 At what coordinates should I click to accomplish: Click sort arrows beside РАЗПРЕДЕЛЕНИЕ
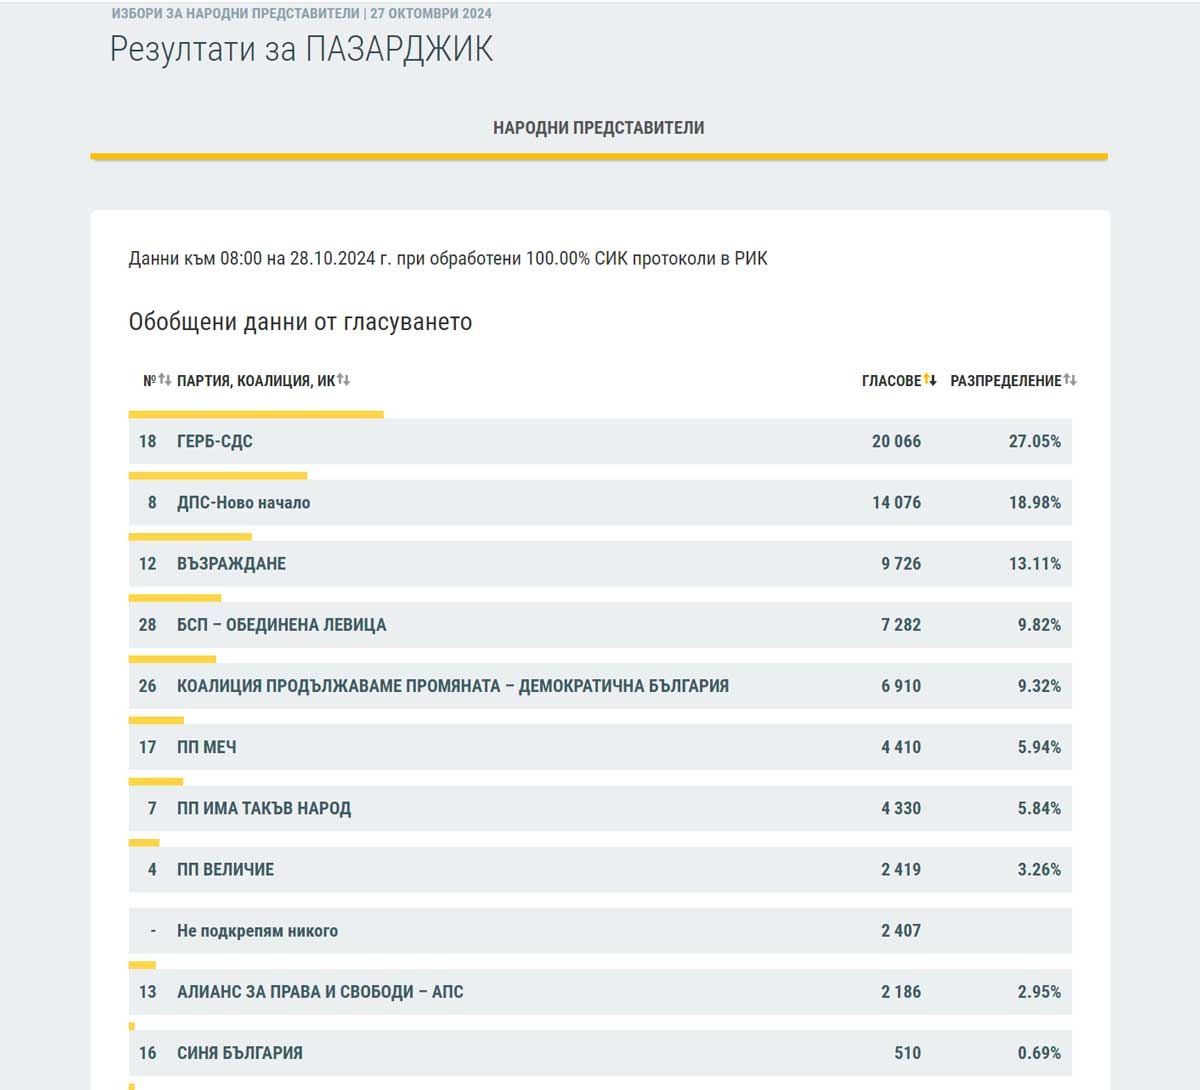click(x=1070, y=380)
